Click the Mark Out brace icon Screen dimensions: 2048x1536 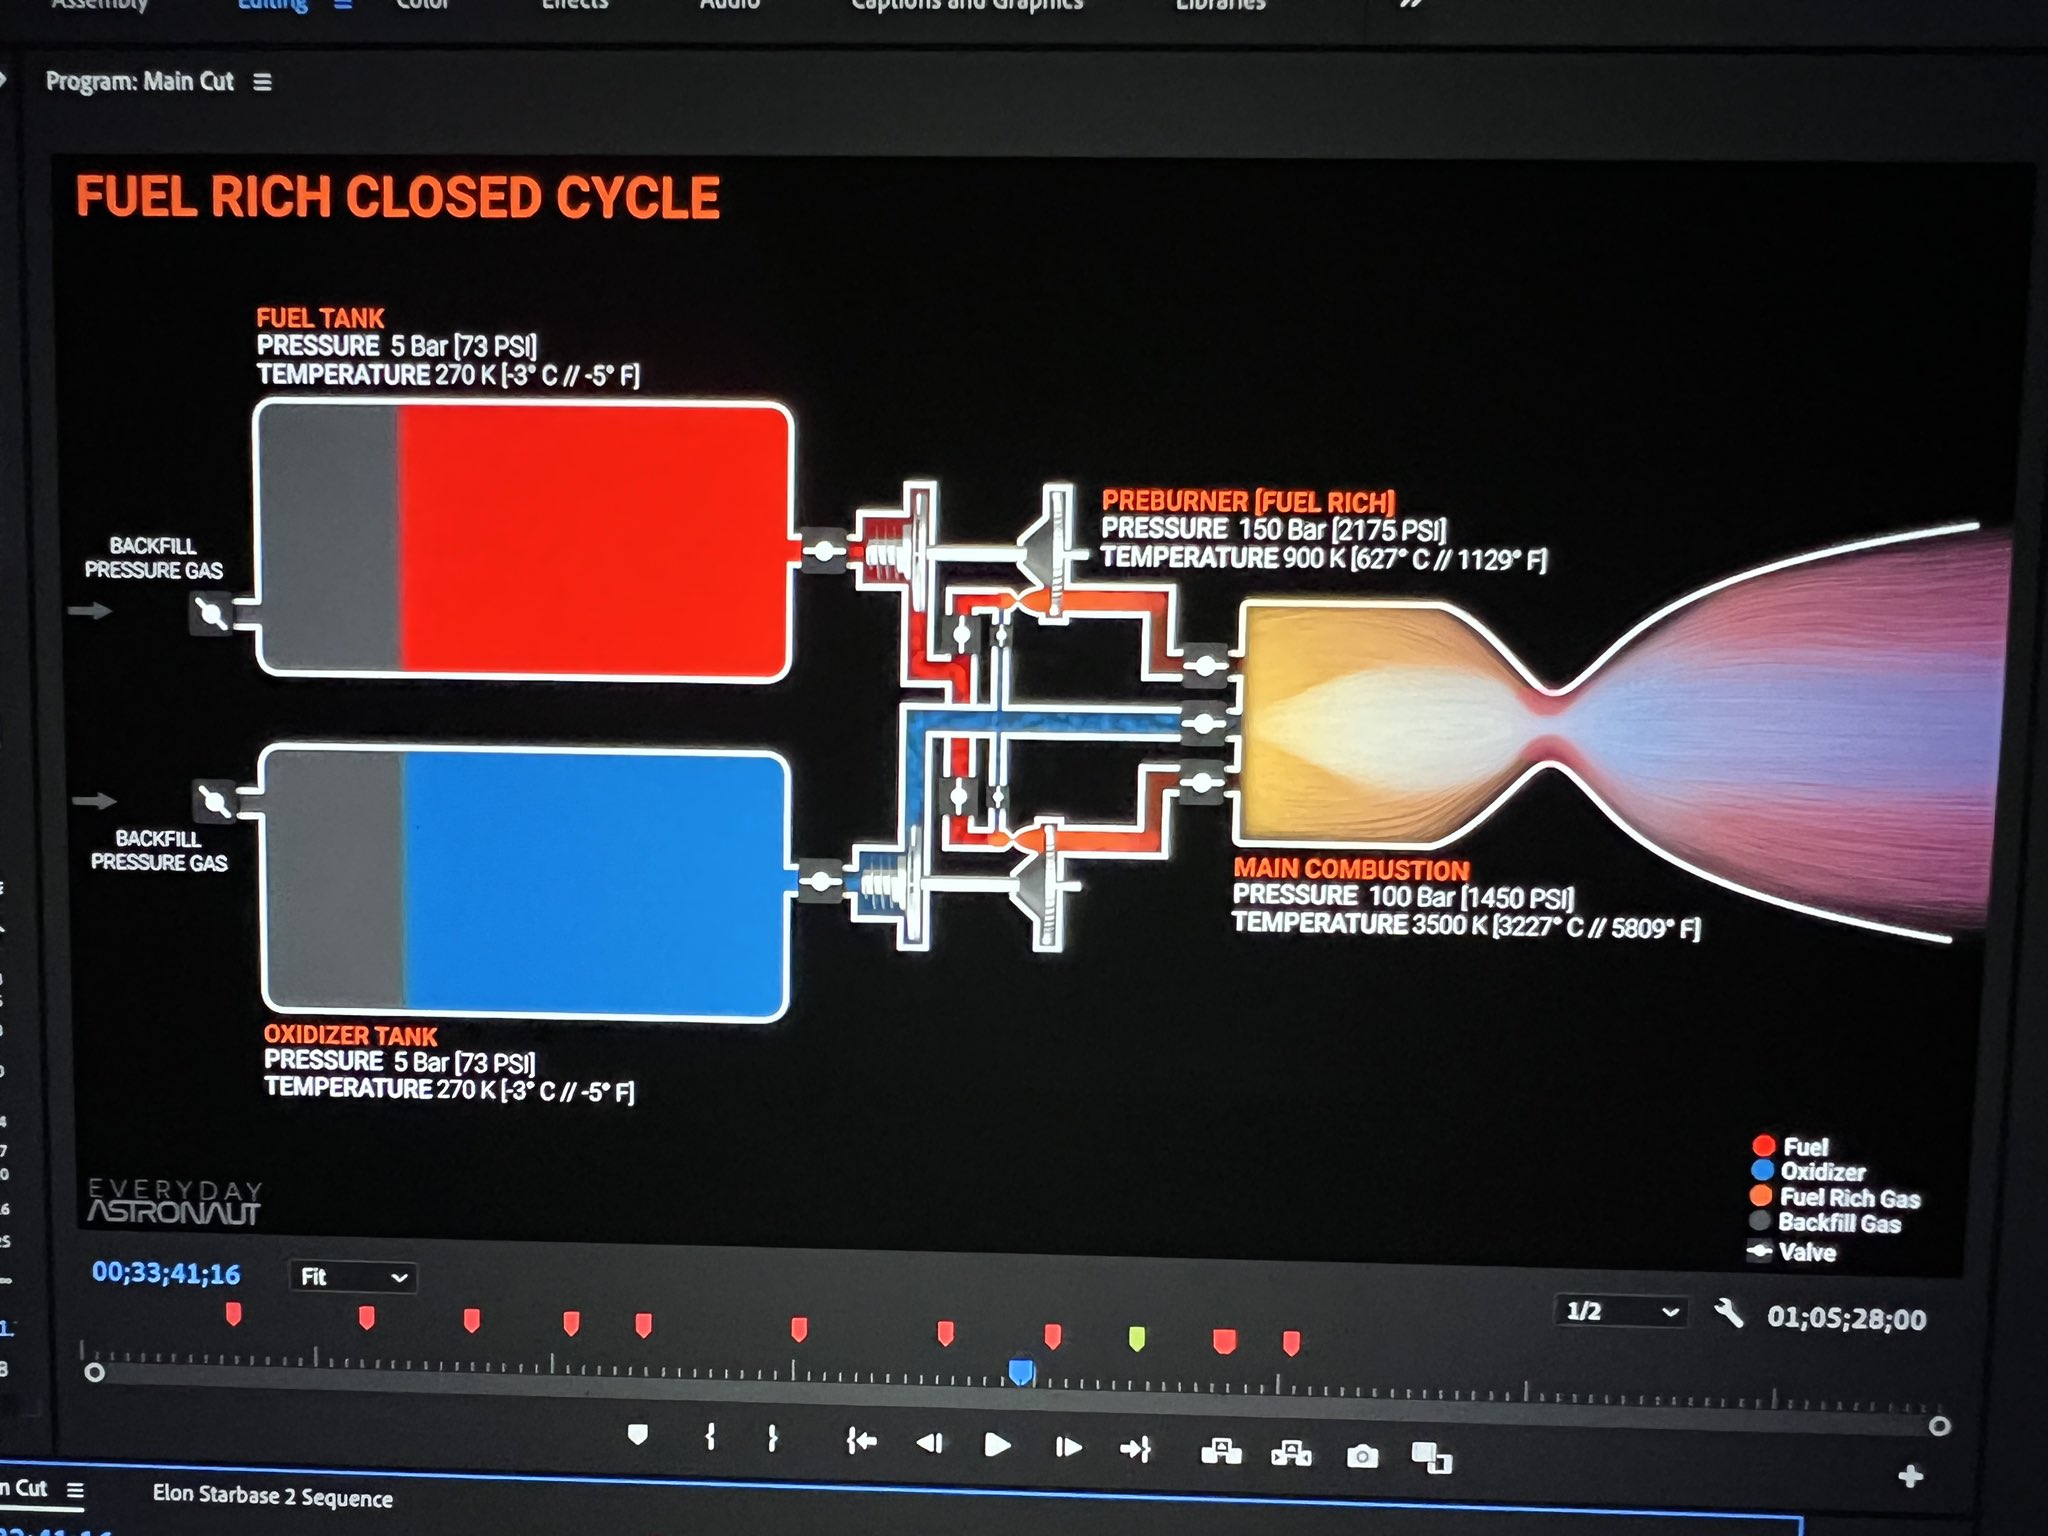(772, 1438)
